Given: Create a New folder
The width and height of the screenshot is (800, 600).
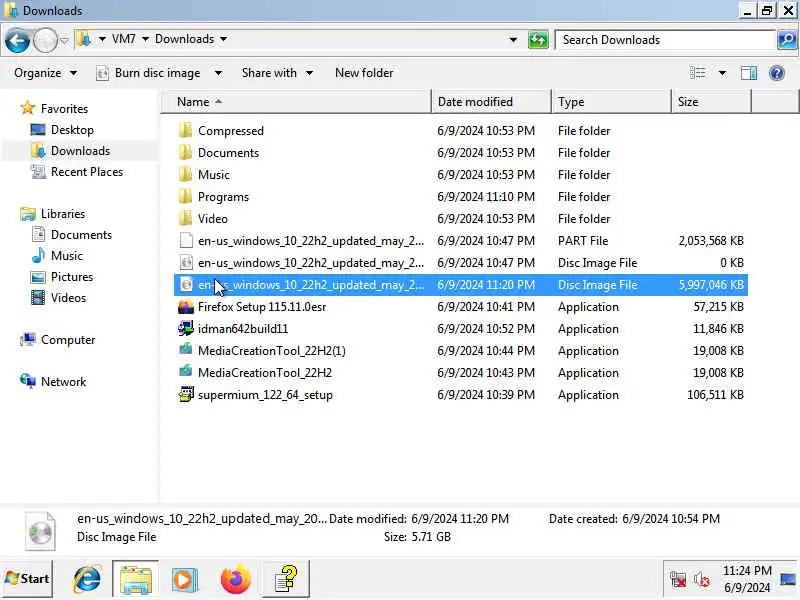Looking at the screenshot, I should [x=364, y=73].
